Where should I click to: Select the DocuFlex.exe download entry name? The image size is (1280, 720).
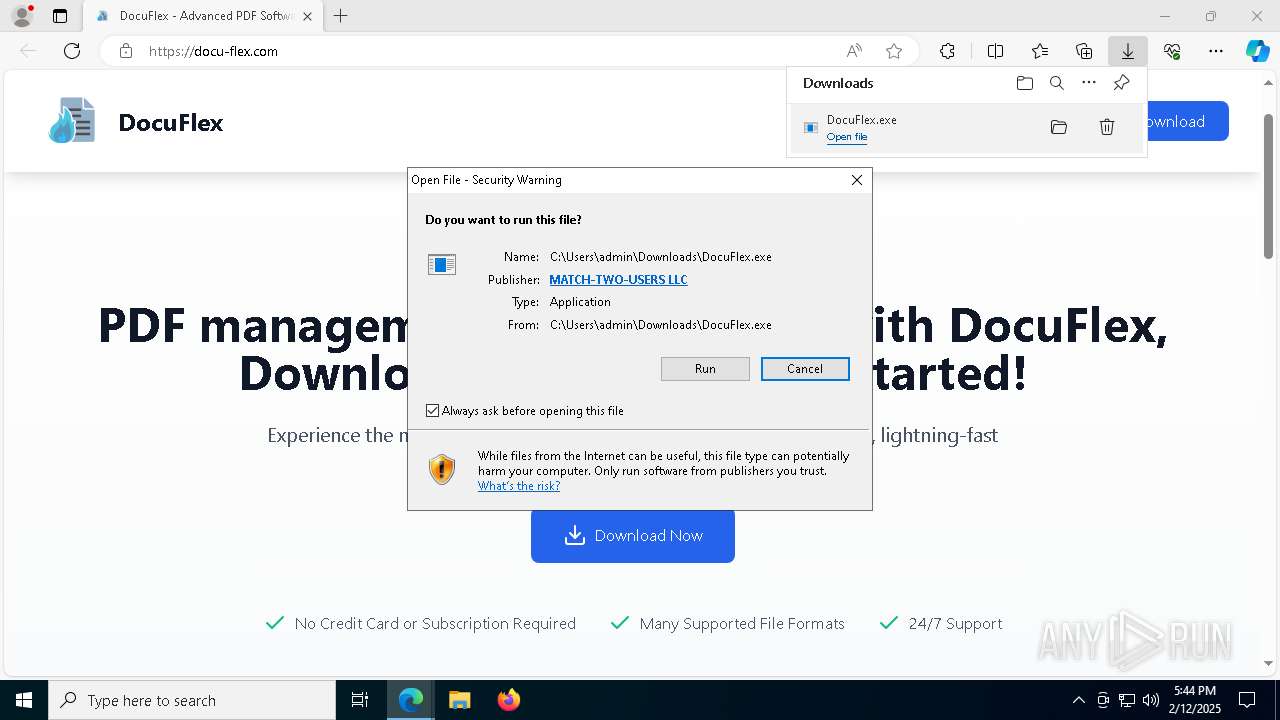tap(862, 120)
